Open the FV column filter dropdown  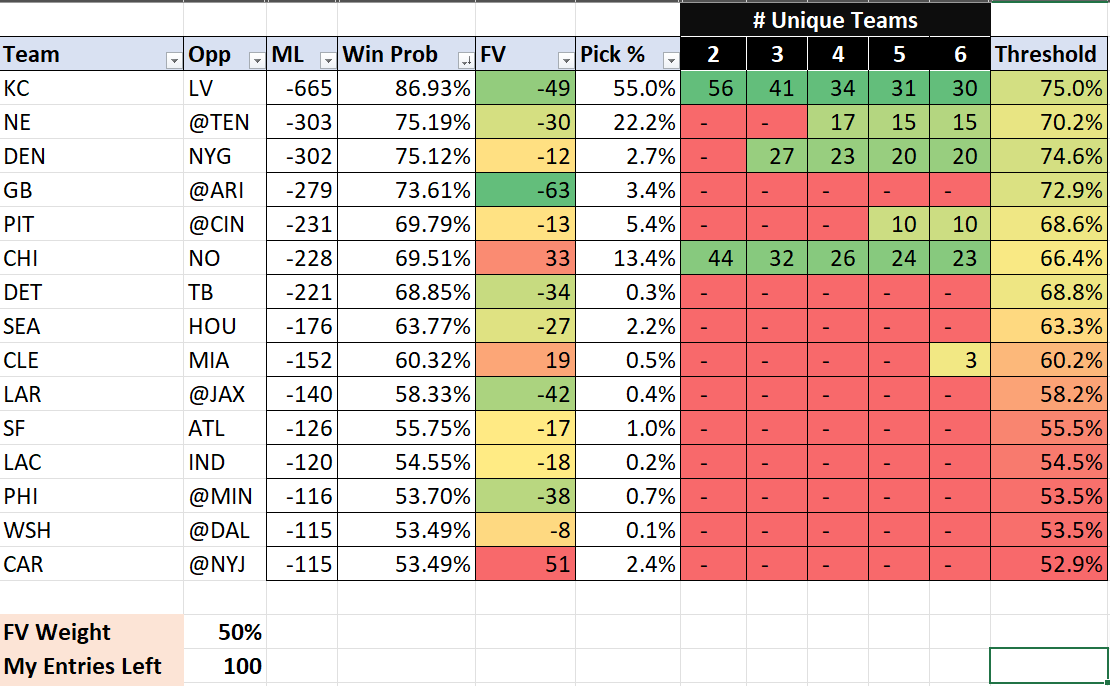[565, 56]
